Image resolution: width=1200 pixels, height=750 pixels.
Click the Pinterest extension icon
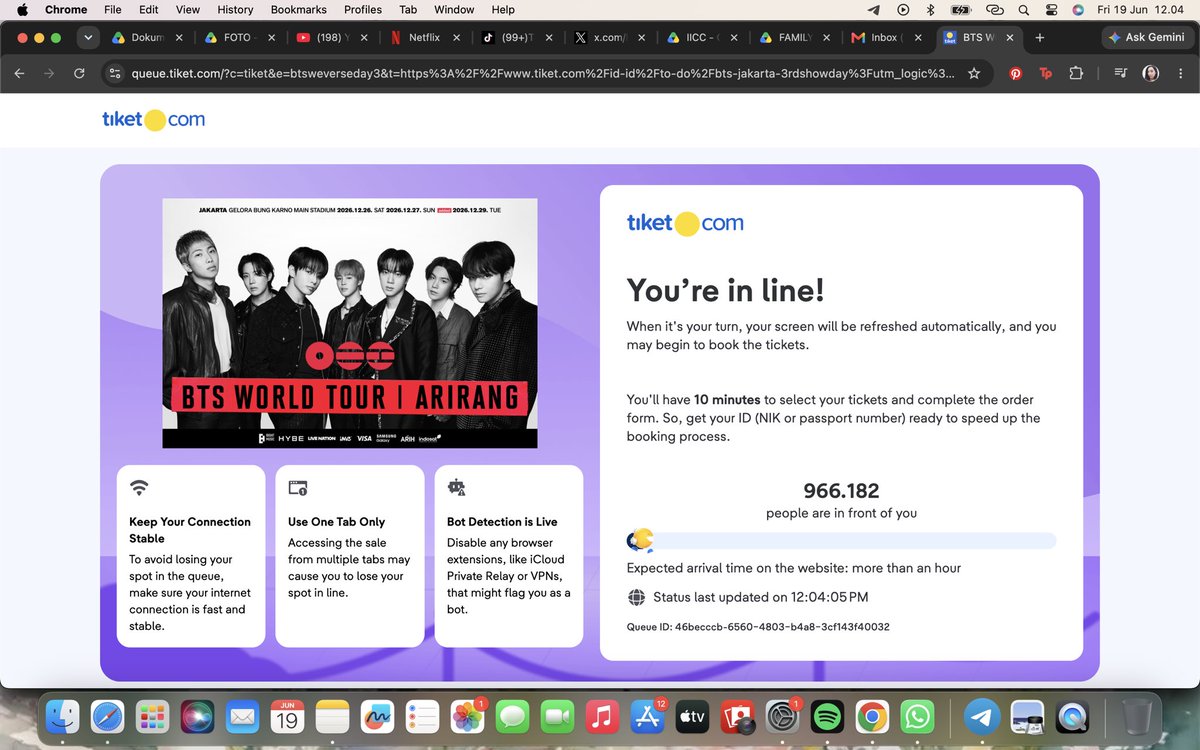[1016, 73]
